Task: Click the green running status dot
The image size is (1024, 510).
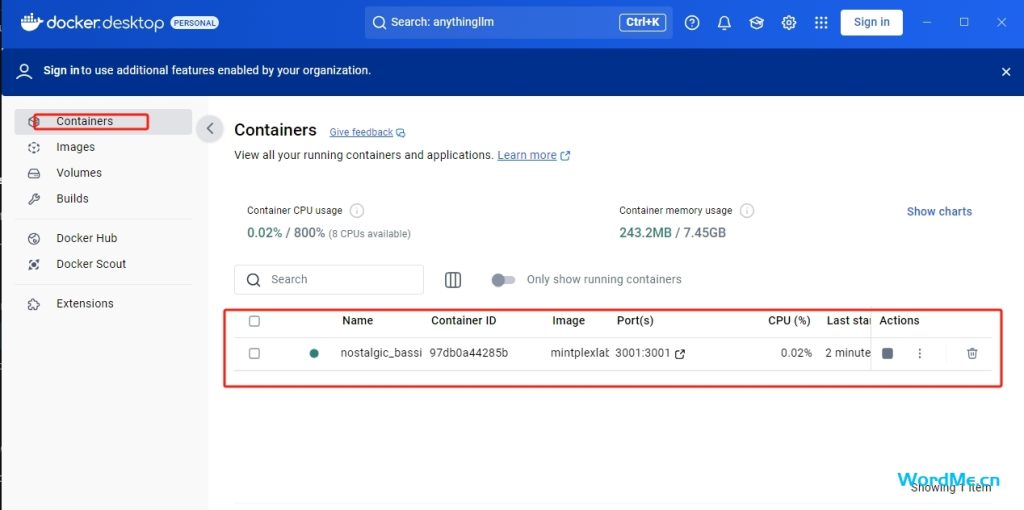Action: pyautogui.click(x=314, y=353)
